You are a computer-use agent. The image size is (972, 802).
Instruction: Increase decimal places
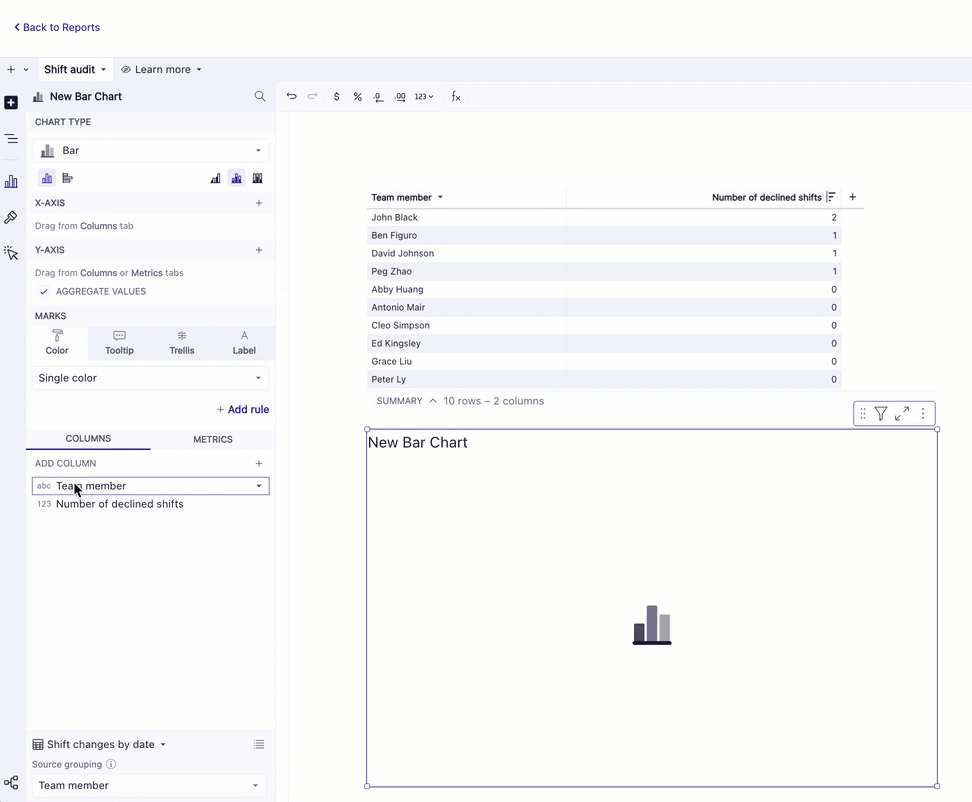tap(400, 97)
